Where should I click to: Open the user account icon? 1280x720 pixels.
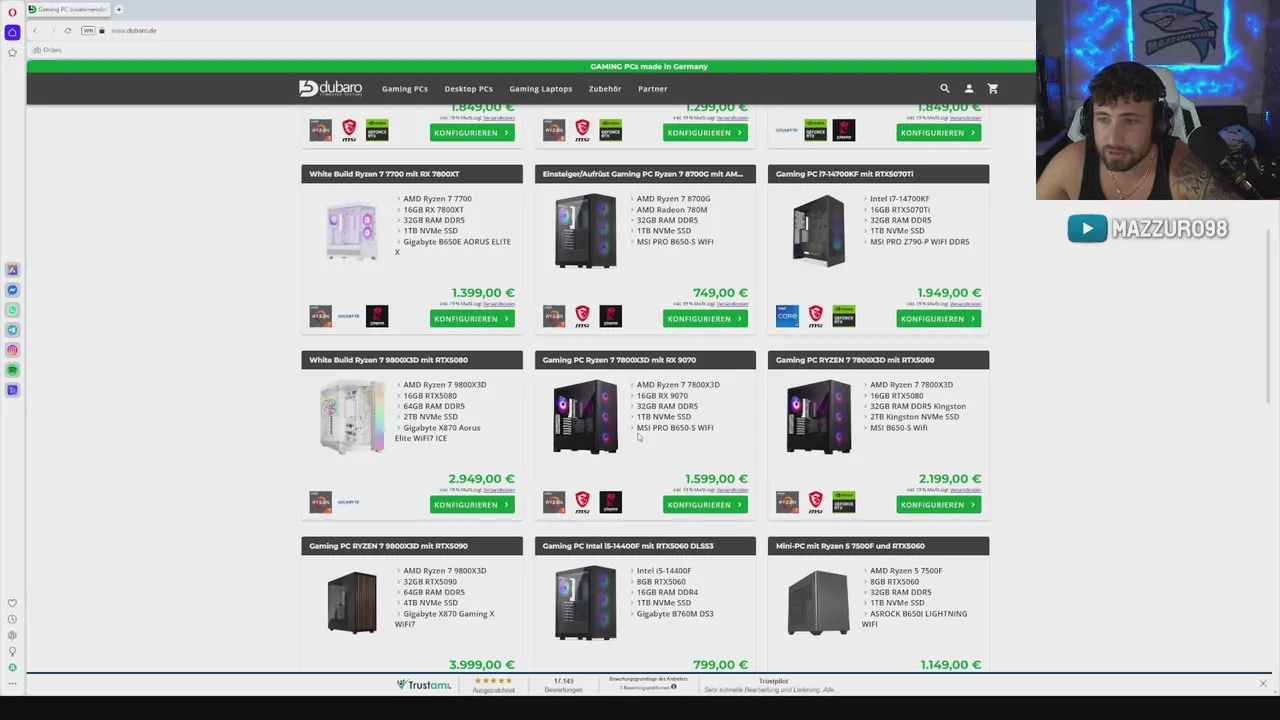tap(968, 88)
